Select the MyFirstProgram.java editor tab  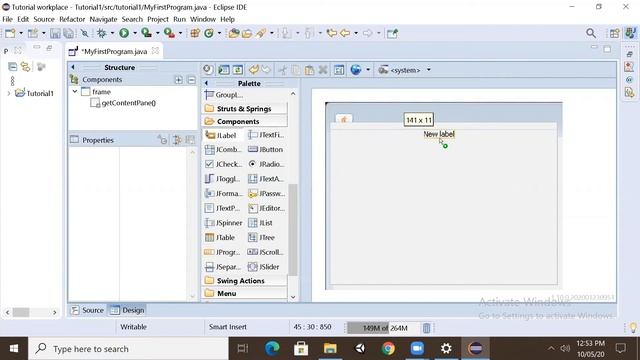(x=114, y=51)
